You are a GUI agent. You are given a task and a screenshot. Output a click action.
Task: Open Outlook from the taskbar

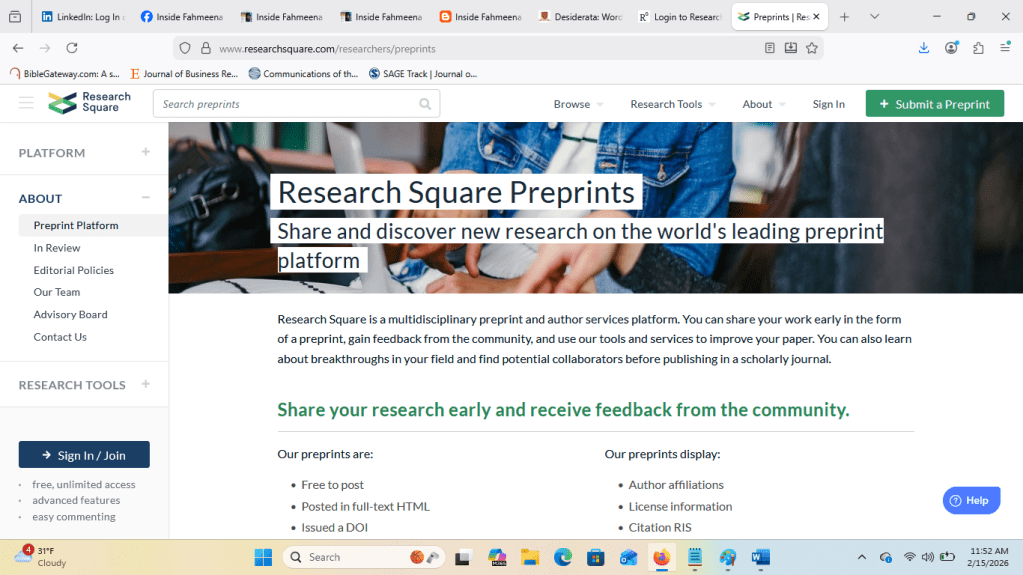628,557
